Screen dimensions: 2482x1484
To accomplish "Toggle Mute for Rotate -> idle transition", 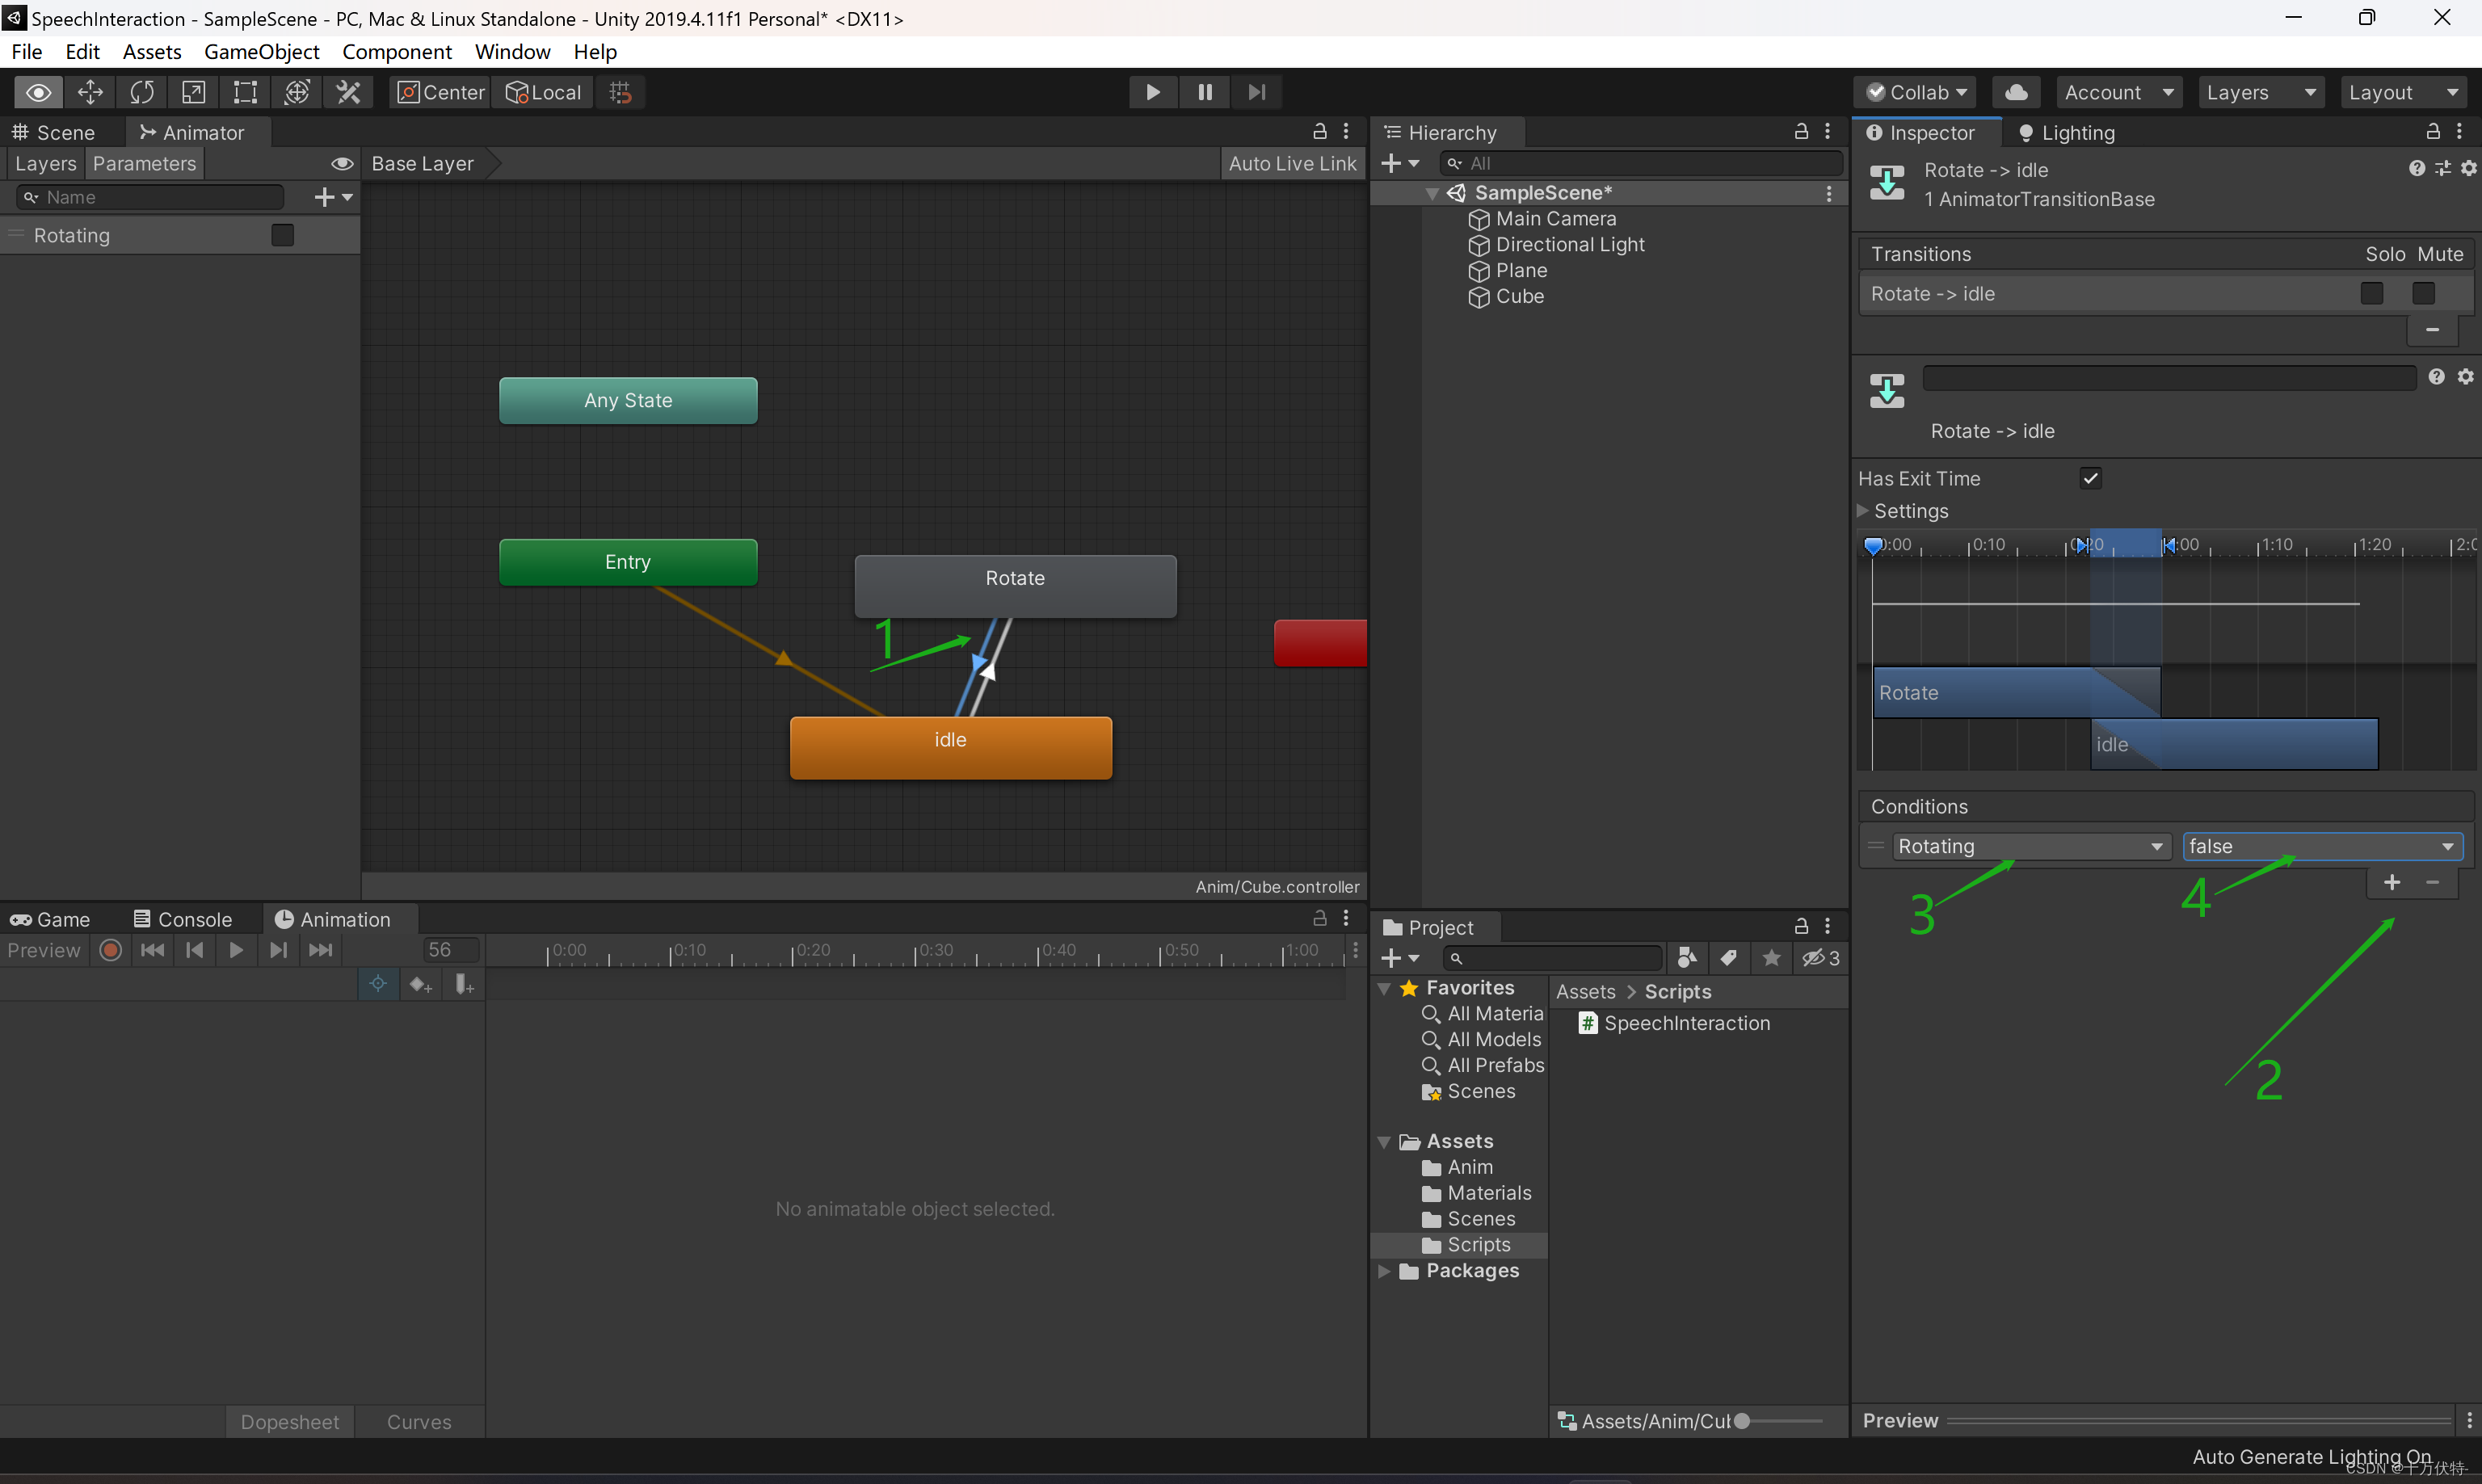I will 2423,293.
